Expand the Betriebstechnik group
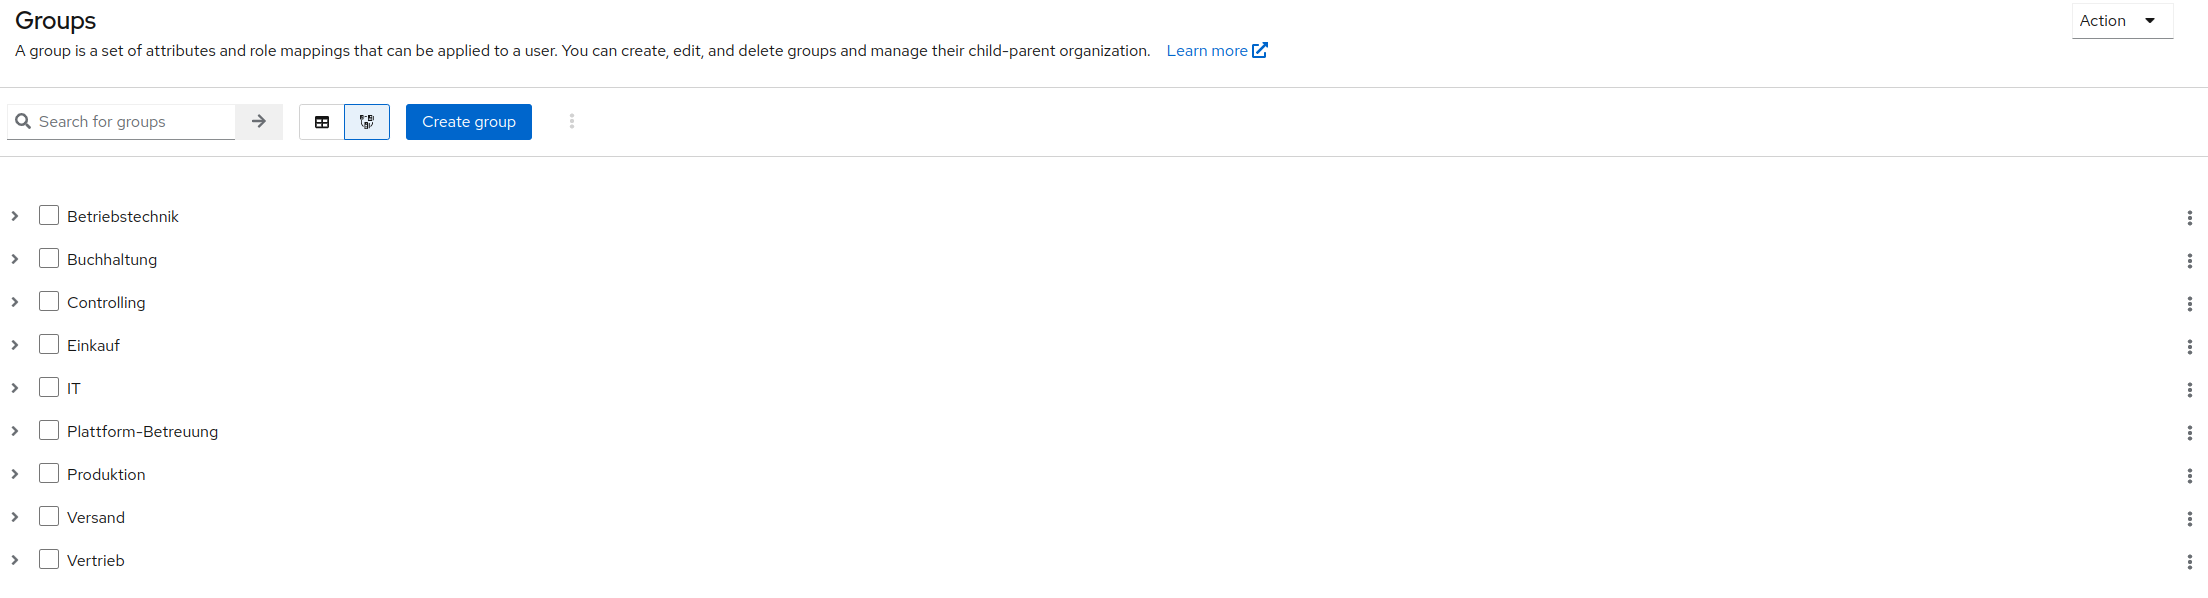The height and width of the screenshot is (598, 2208). [x=15, y=216]
